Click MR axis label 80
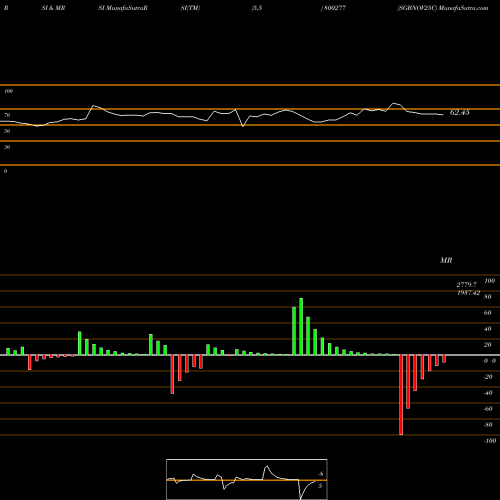Viewport: 500px width, 500px height. 487,297
